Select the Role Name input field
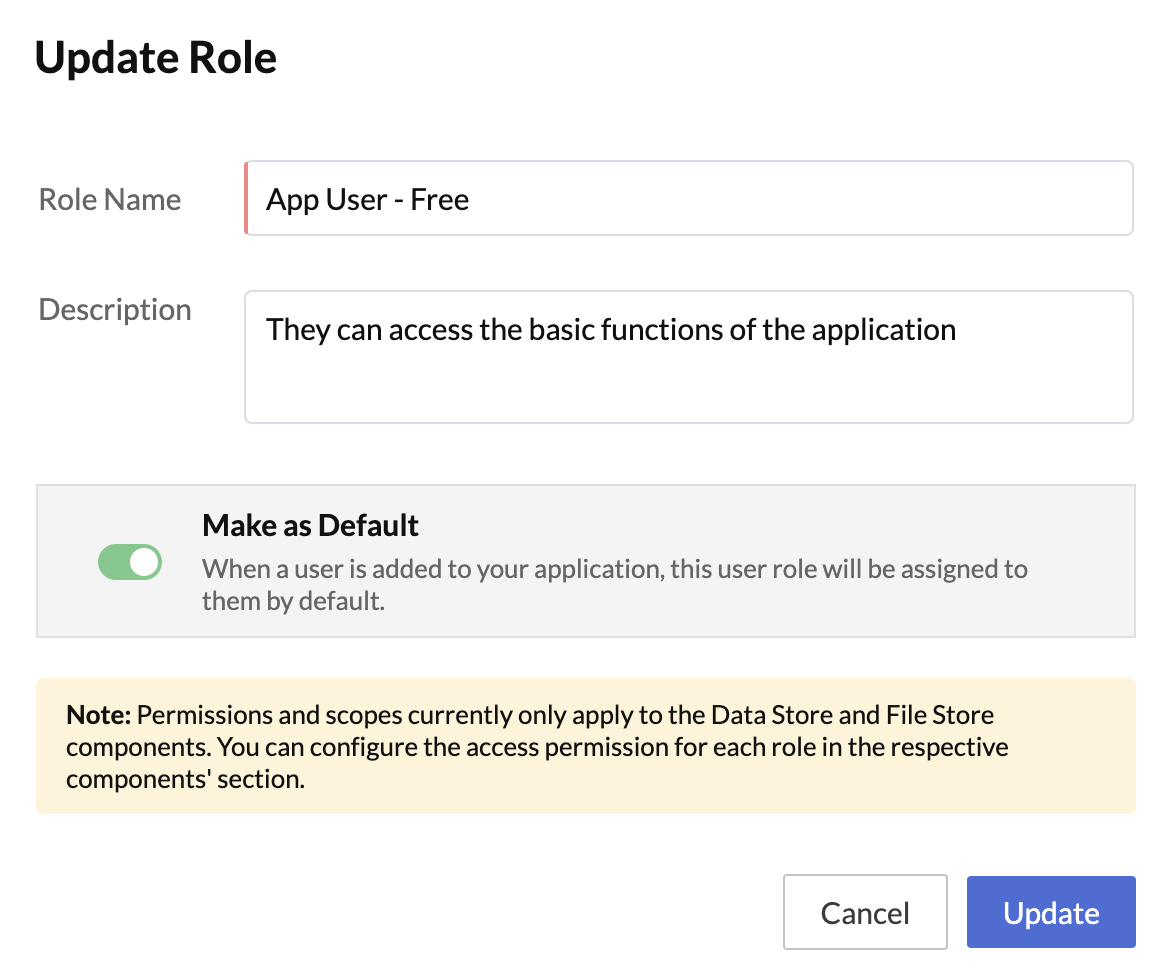Viewport: 1166px width, 980px height. click(x=690, y=197)
